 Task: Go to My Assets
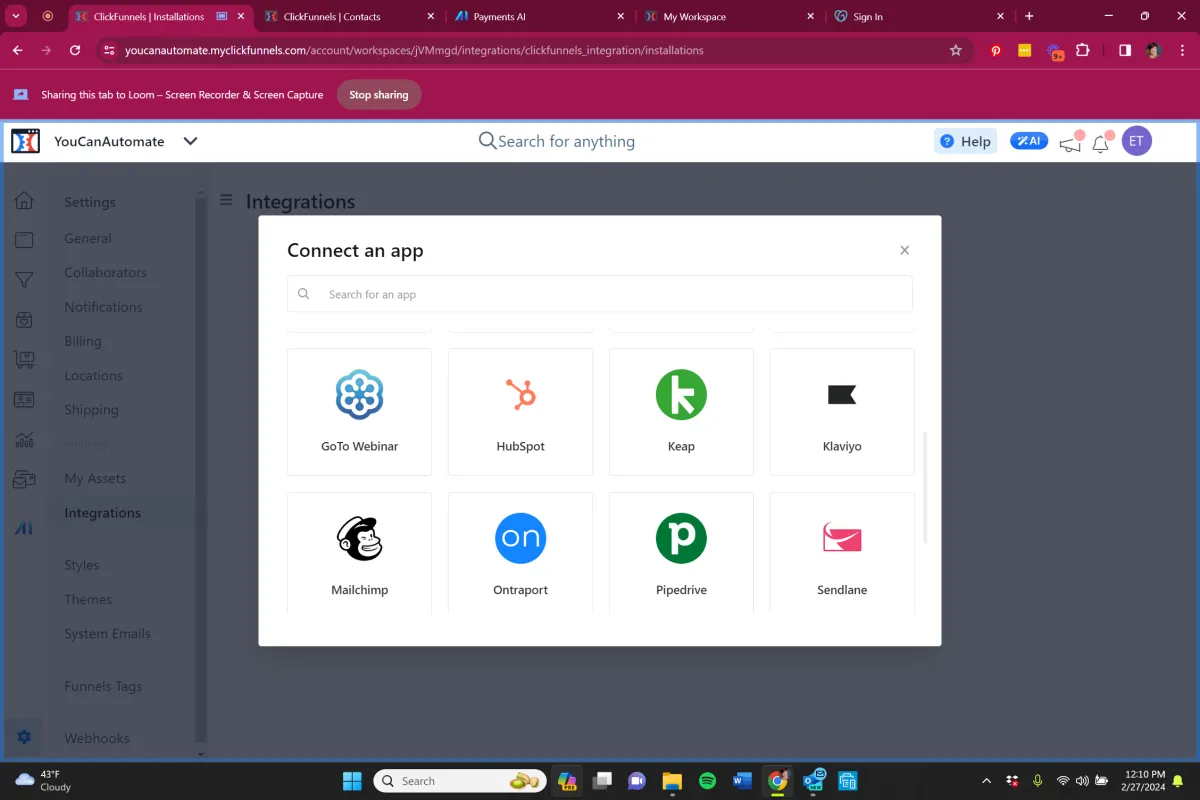click(x=95, y=478)
